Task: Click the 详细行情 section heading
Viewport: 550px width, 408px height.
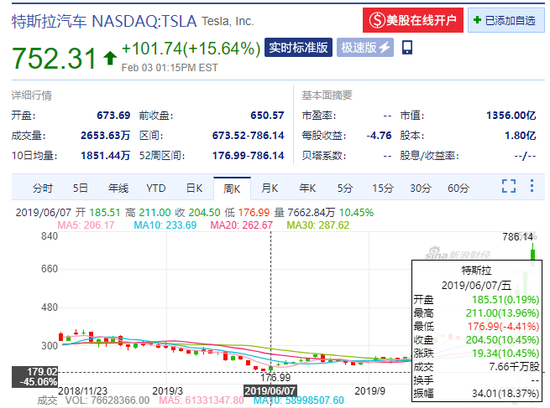Action: pyautogui.click(x=32, y=95)
